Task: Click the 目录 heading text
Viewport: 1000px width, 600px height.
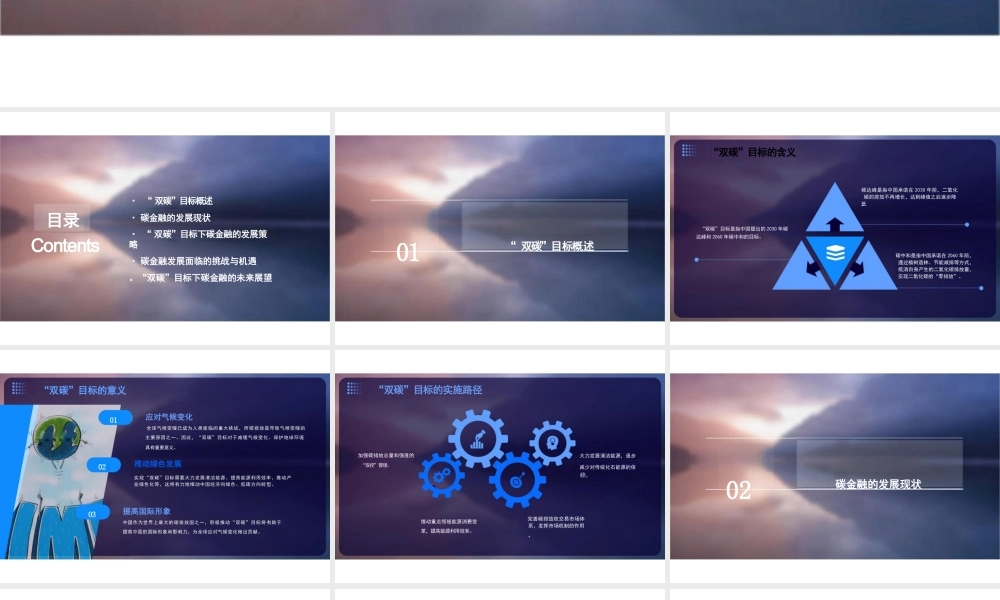Action: [x=63, y=221]
